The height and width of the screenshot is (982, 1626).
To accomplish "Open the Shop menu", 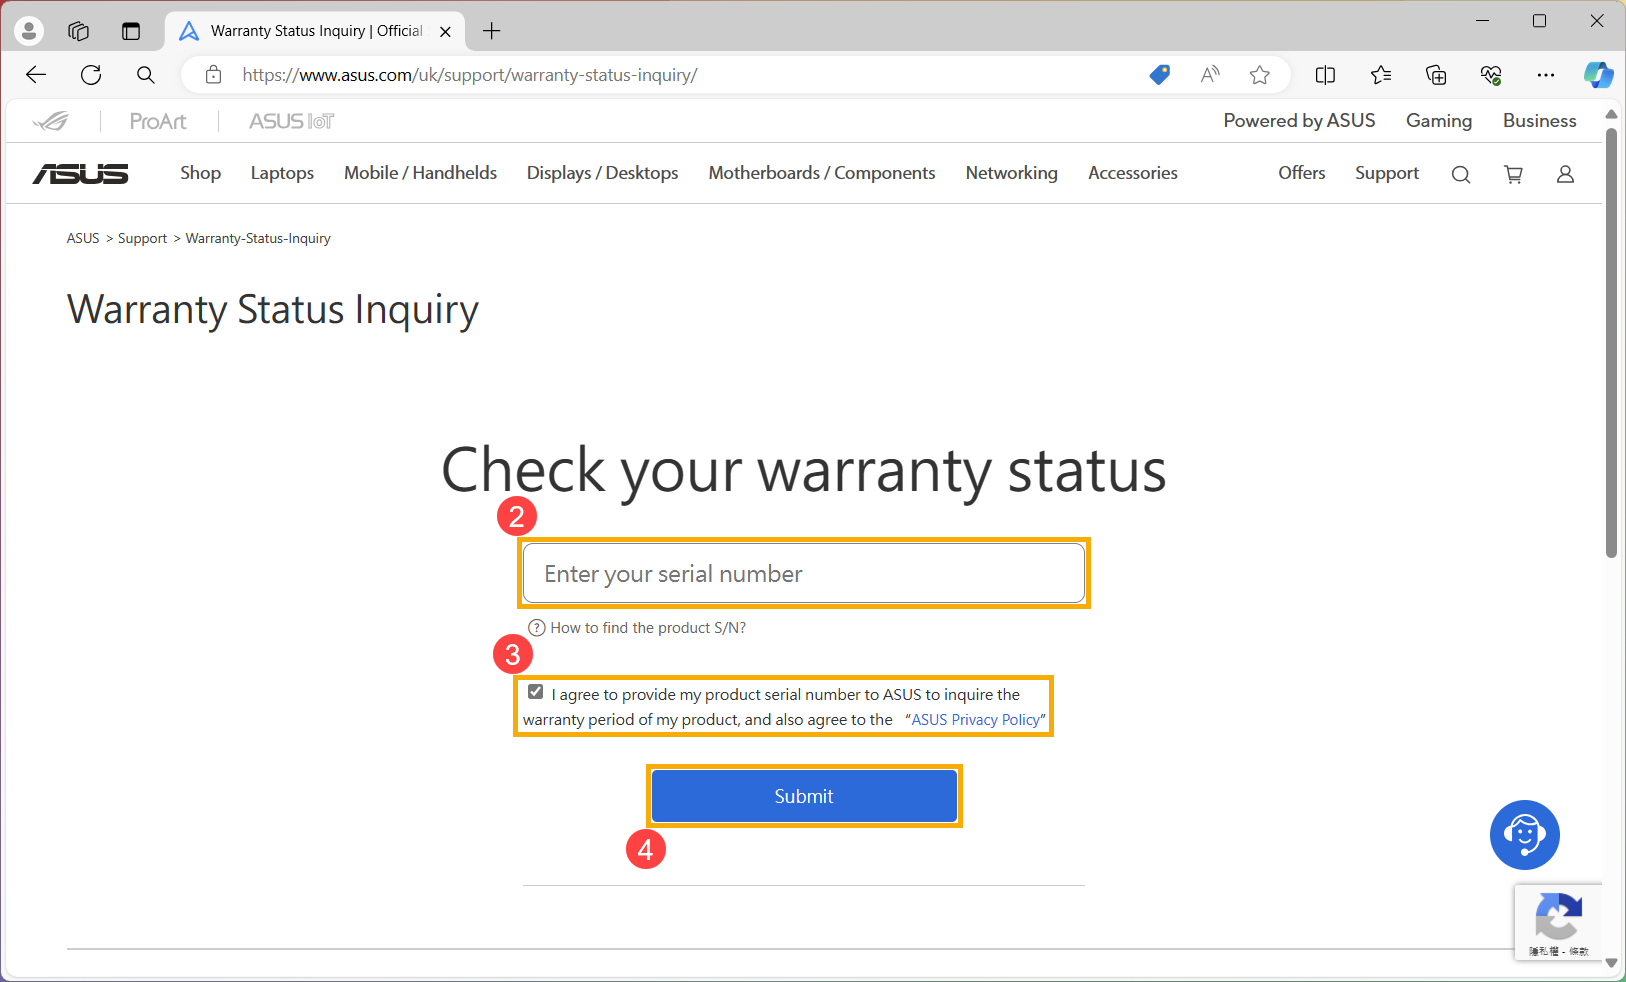I will click(x=200, y=173).
